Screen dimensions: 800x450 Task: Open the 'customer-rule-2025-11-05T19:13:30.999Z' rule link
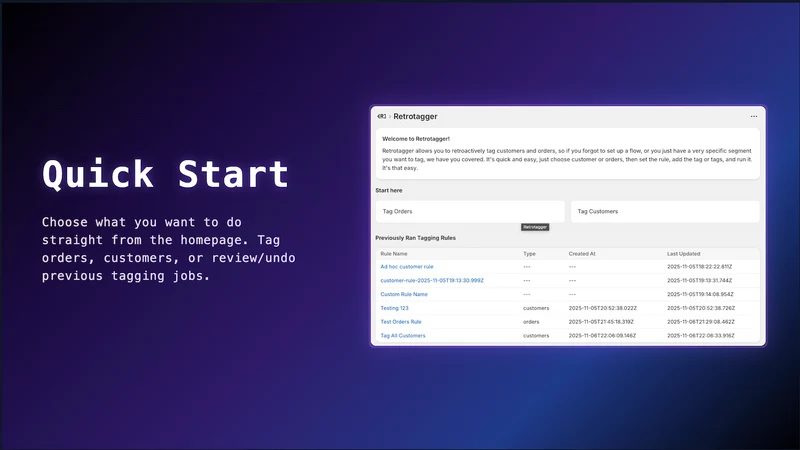coord(432,281)
